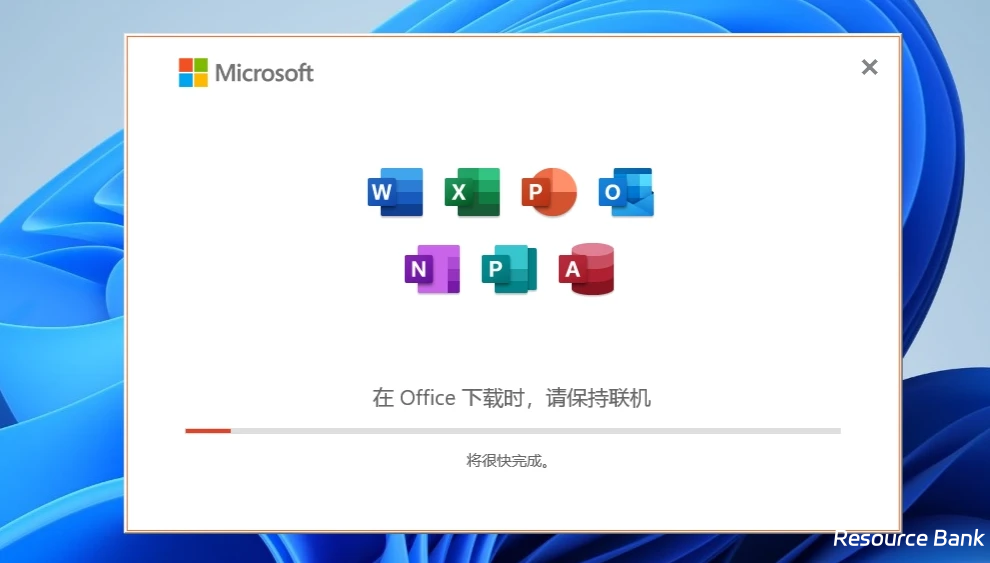Select the green Excel icon
The height and width of the screenshot is (563, 990).
click(x=472, y=192)
